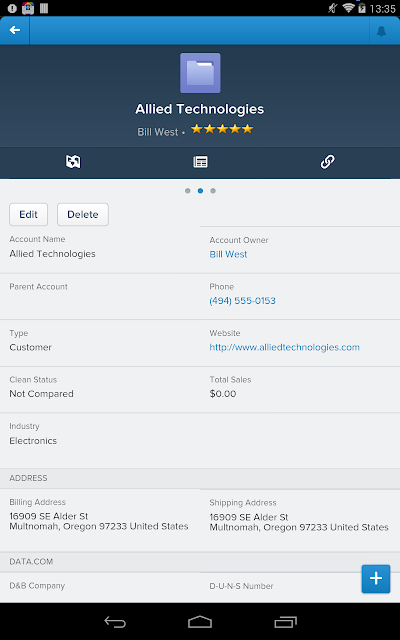Tap the Shipping Address text block
400x640 pixels.
299,522
